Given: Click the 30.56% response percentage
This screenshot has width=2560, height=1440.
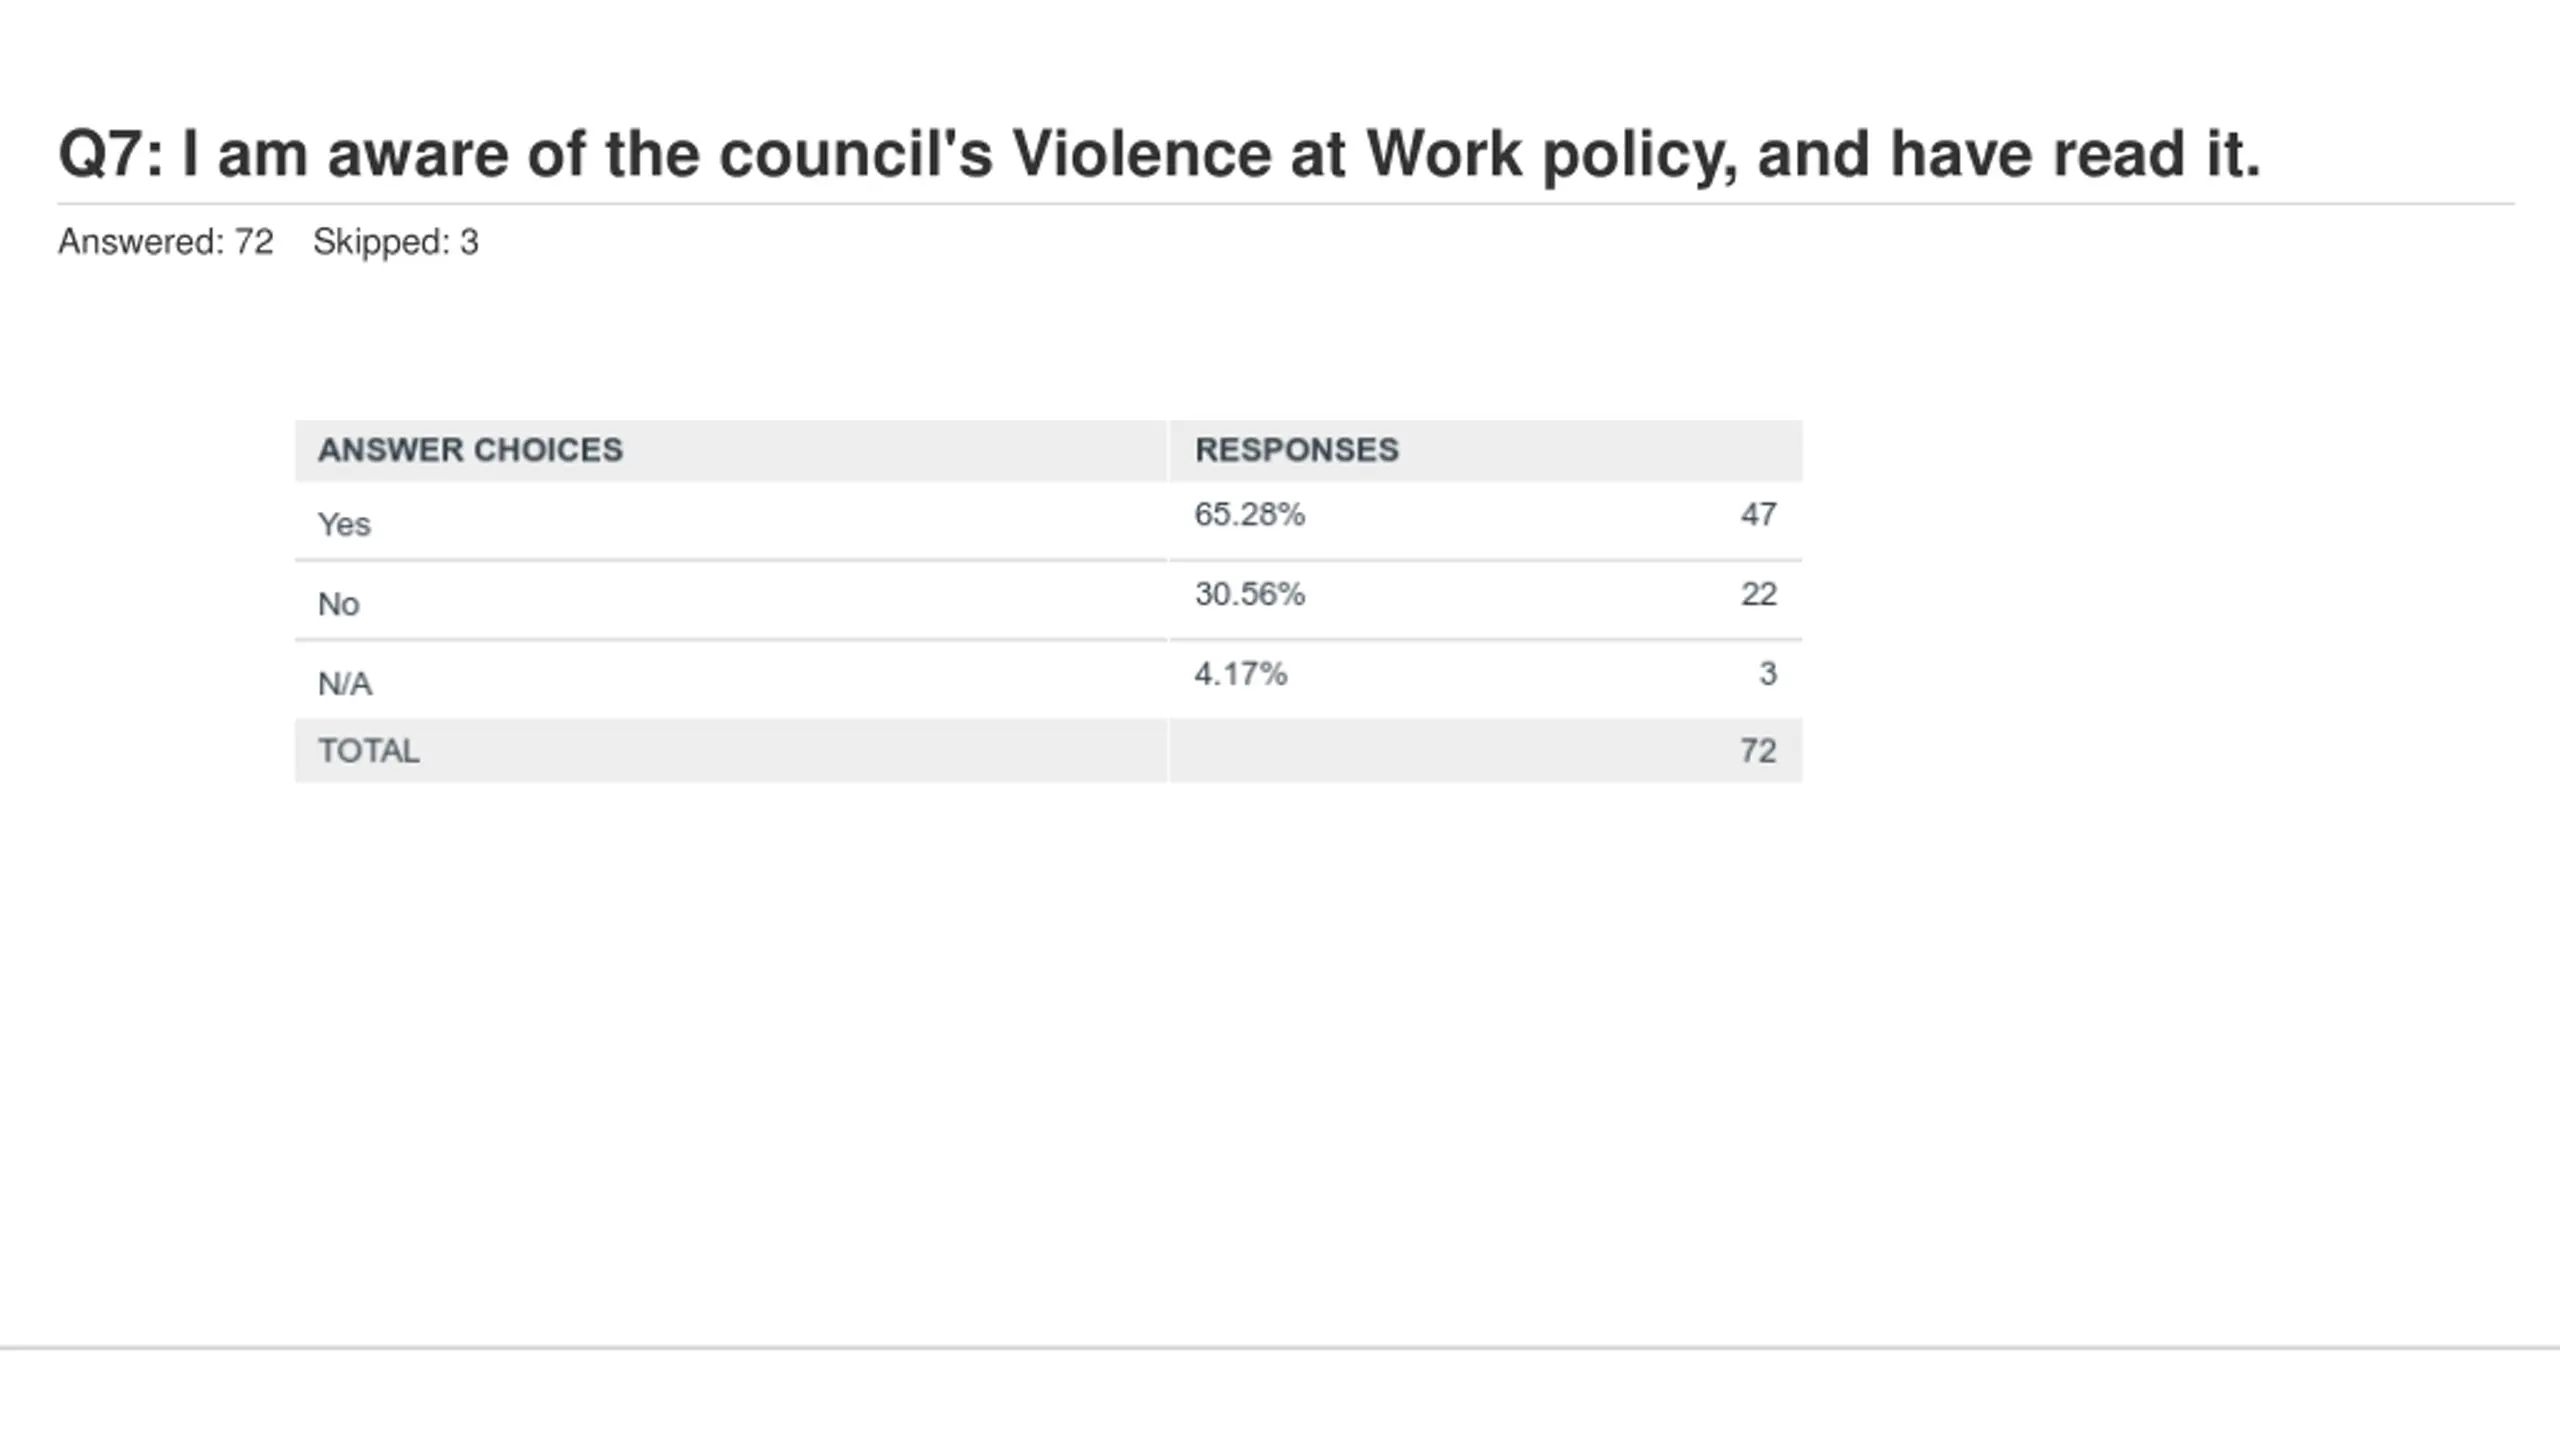Looking at the screenshot, I should tap(1250, 594).
